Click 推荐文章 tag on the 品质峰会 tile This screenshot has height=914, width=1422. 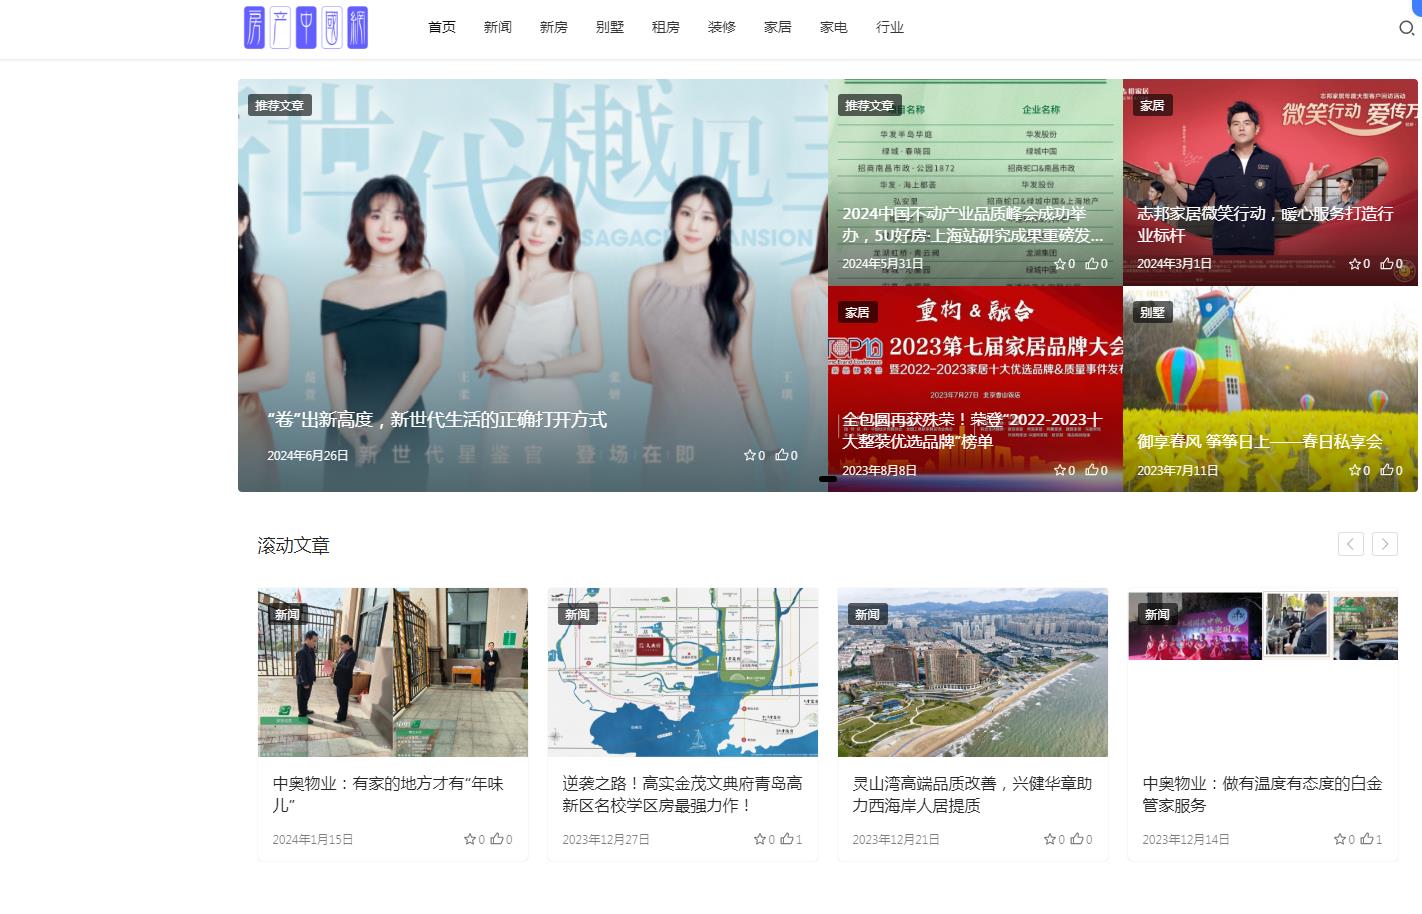[x=869, y=105]
